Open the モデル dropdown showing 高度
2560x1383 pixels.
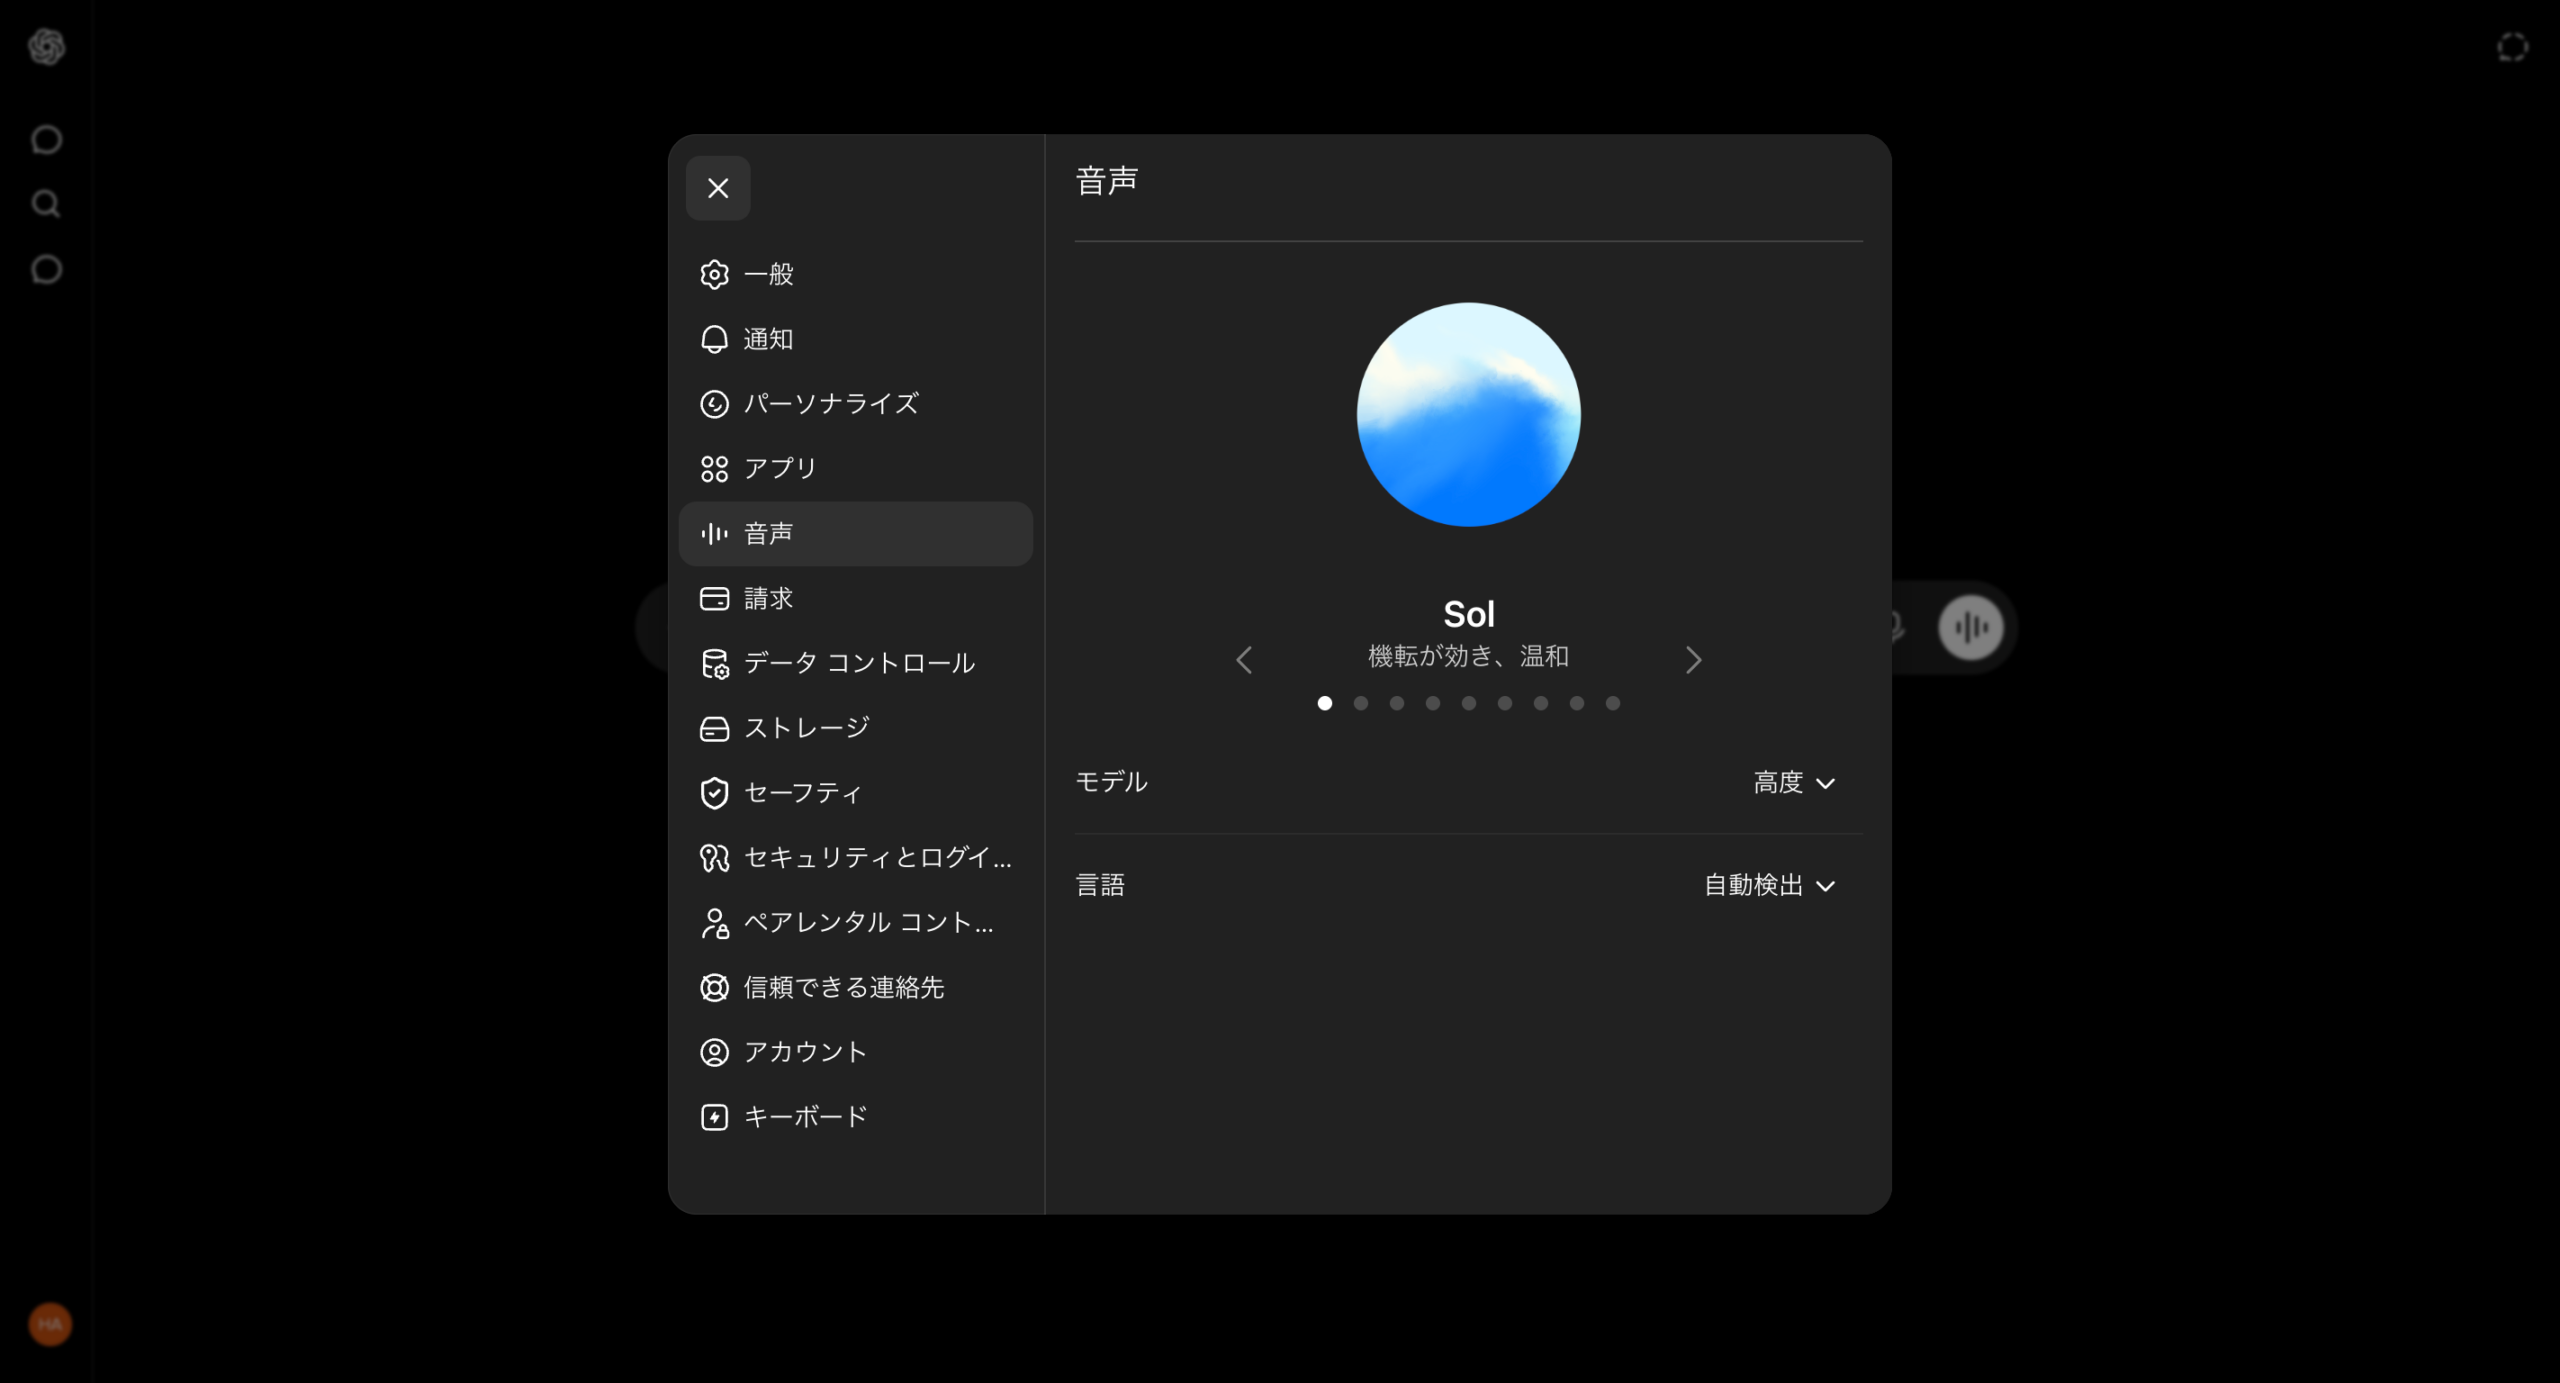1795,782
